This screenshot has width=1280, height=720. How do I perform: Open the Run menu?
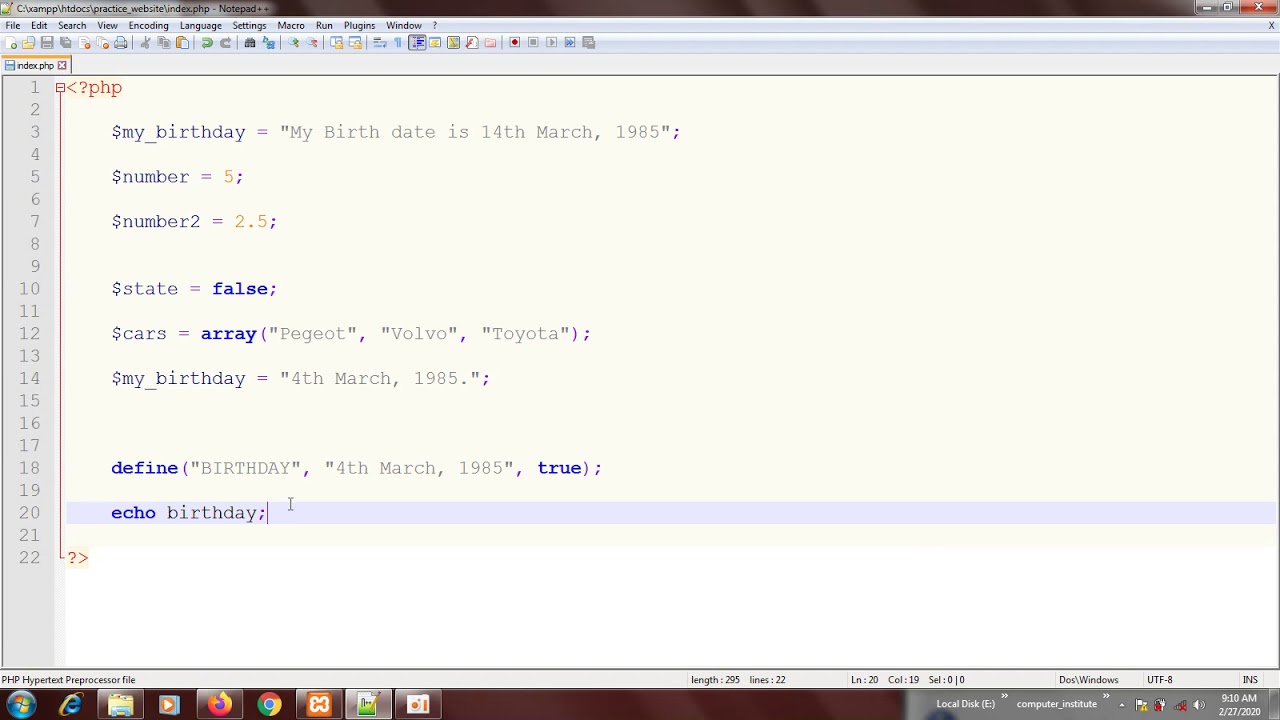pos(324,25)
